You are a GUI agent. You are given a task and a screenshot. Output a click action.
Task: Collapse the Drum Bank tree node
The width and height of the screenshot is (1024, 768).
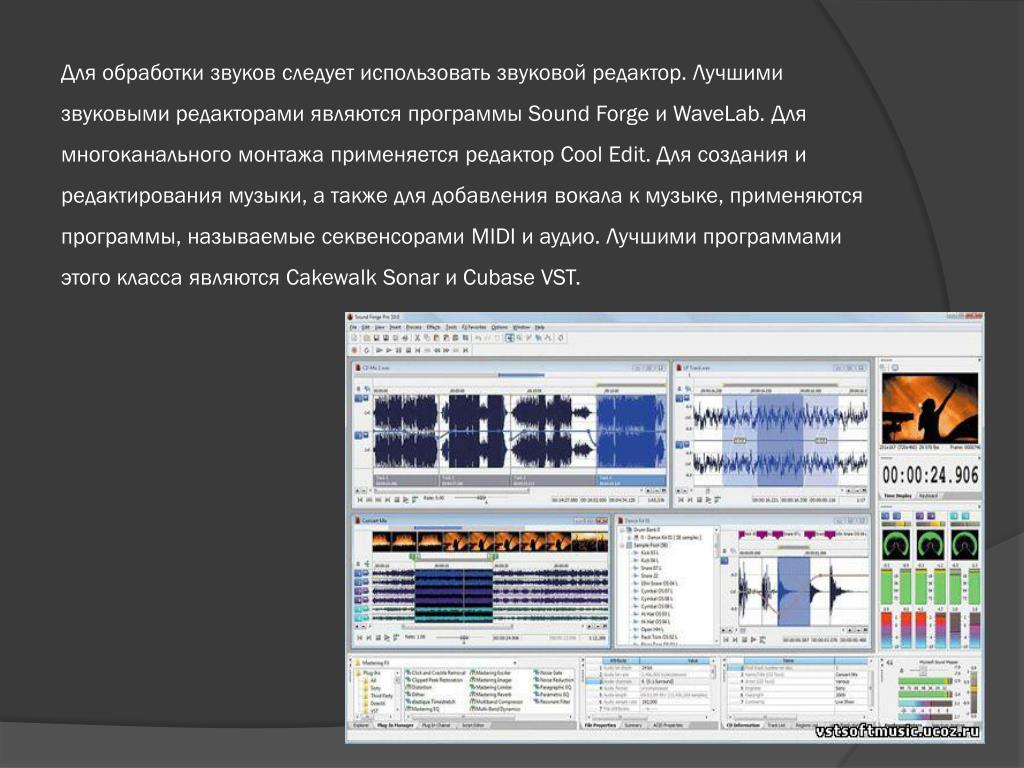[622, 530]
